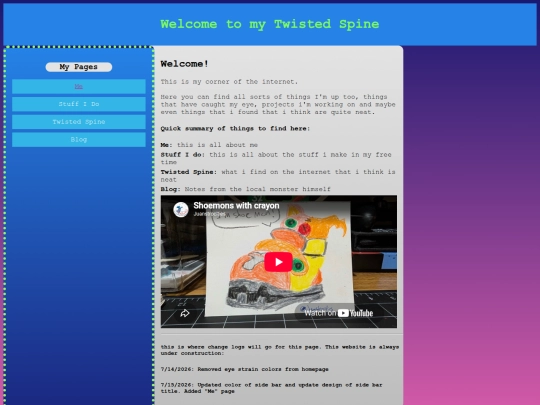Open the 'Blog' sidebar link
The image size is (540, 405).
click(x=79, y=140)
